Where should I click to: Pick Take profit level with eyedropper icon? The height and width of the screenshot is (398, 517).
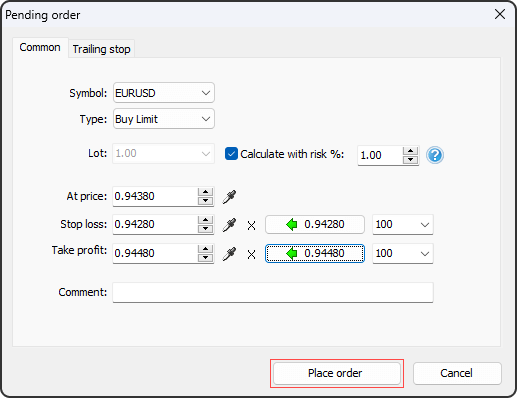point(229,254)
